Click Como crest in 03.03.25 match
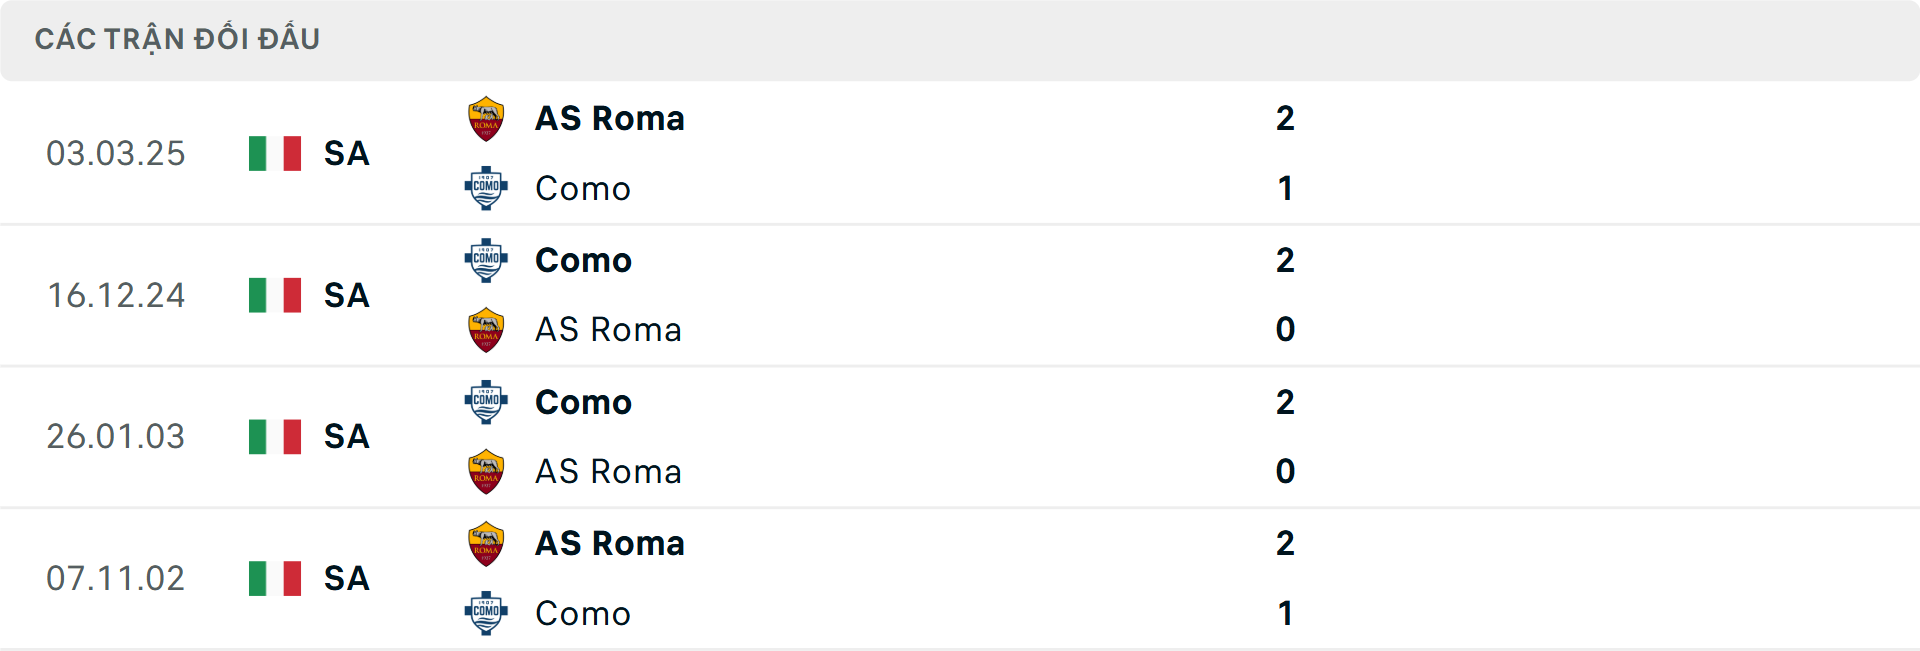 486,188
